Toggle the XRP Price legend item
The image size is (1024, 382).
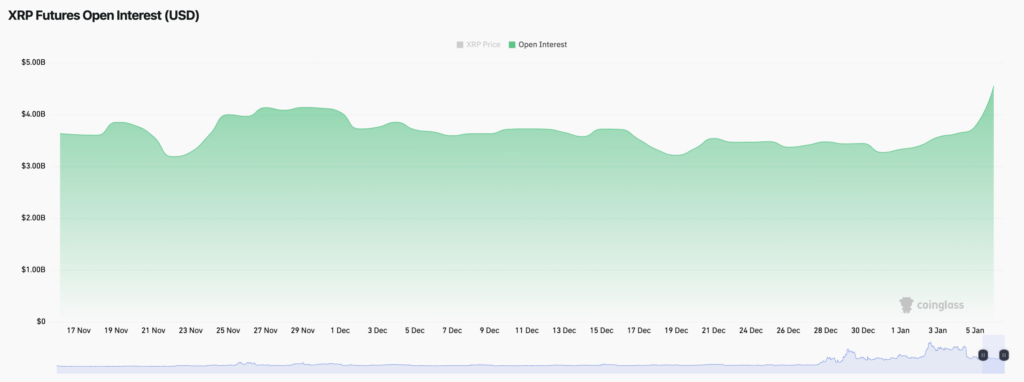(479, 44)
